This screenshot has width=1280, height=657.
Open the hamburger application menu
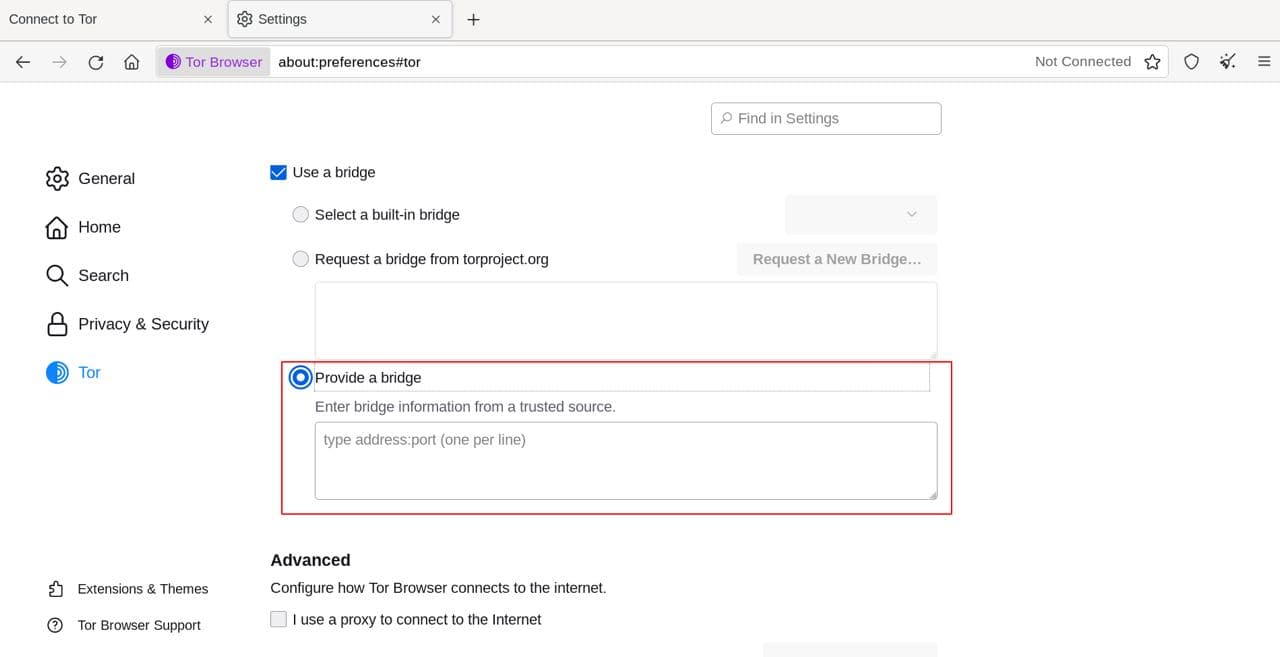coord(1263,62)
